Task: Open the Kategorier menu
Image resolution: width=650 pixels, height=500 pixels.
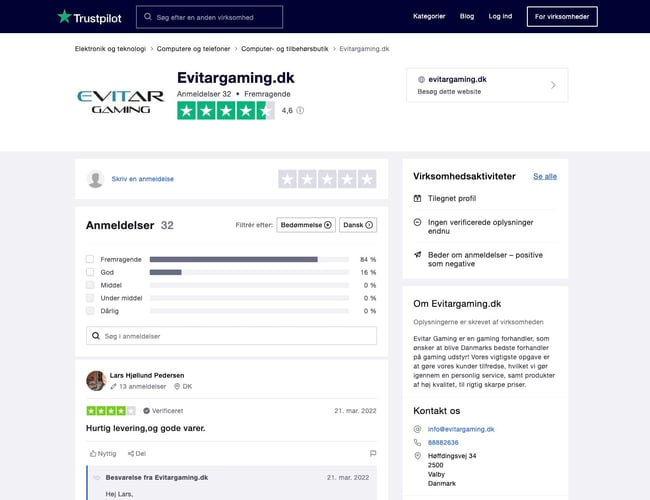Action: (429, 16)
